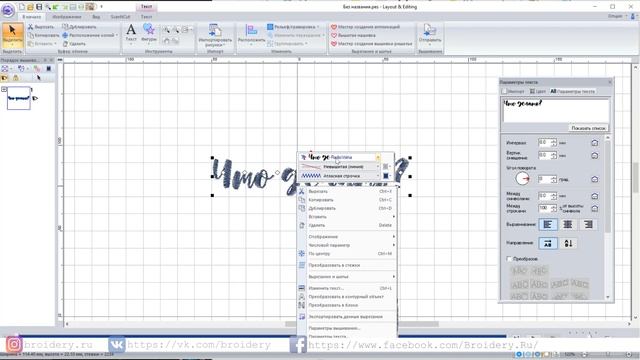The image size is (640, 360).
Task: Click the Facebook icon in bottom banner
Action: pyautogui.click(x=298, y=345)
